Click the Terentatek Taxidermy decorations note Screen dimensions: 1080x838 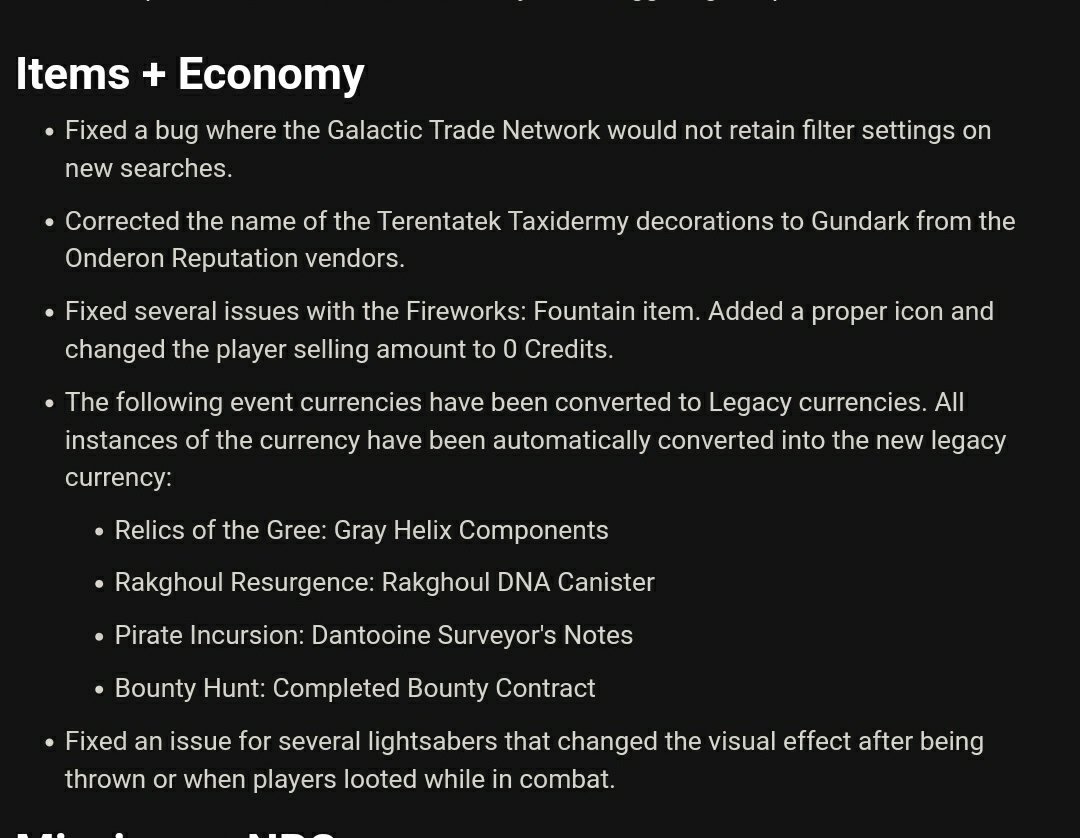(539, 240)
